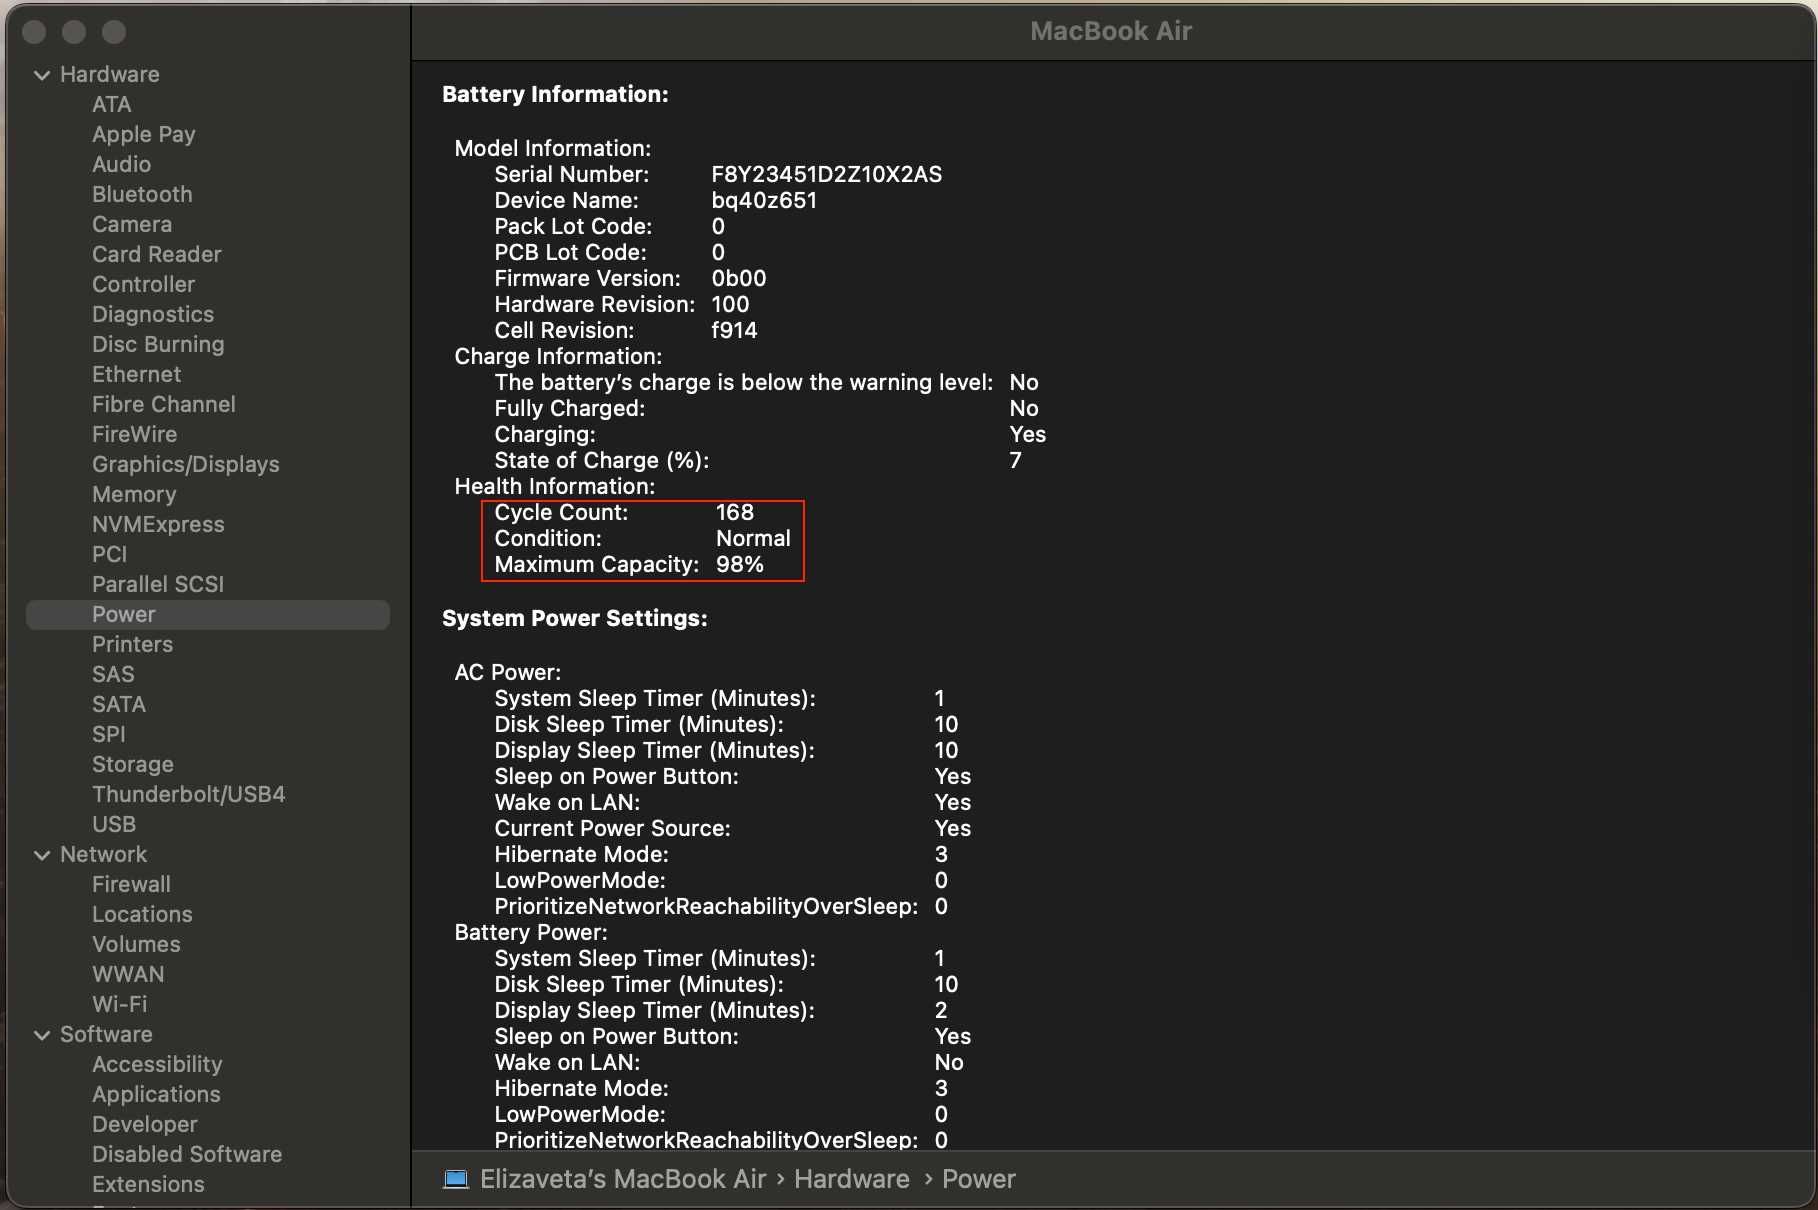The height and width of the screenshot is (1210, 1818).
Task: Open the Parallel SCSI entry
Action: pyautogui.click(x=158, y=584)
